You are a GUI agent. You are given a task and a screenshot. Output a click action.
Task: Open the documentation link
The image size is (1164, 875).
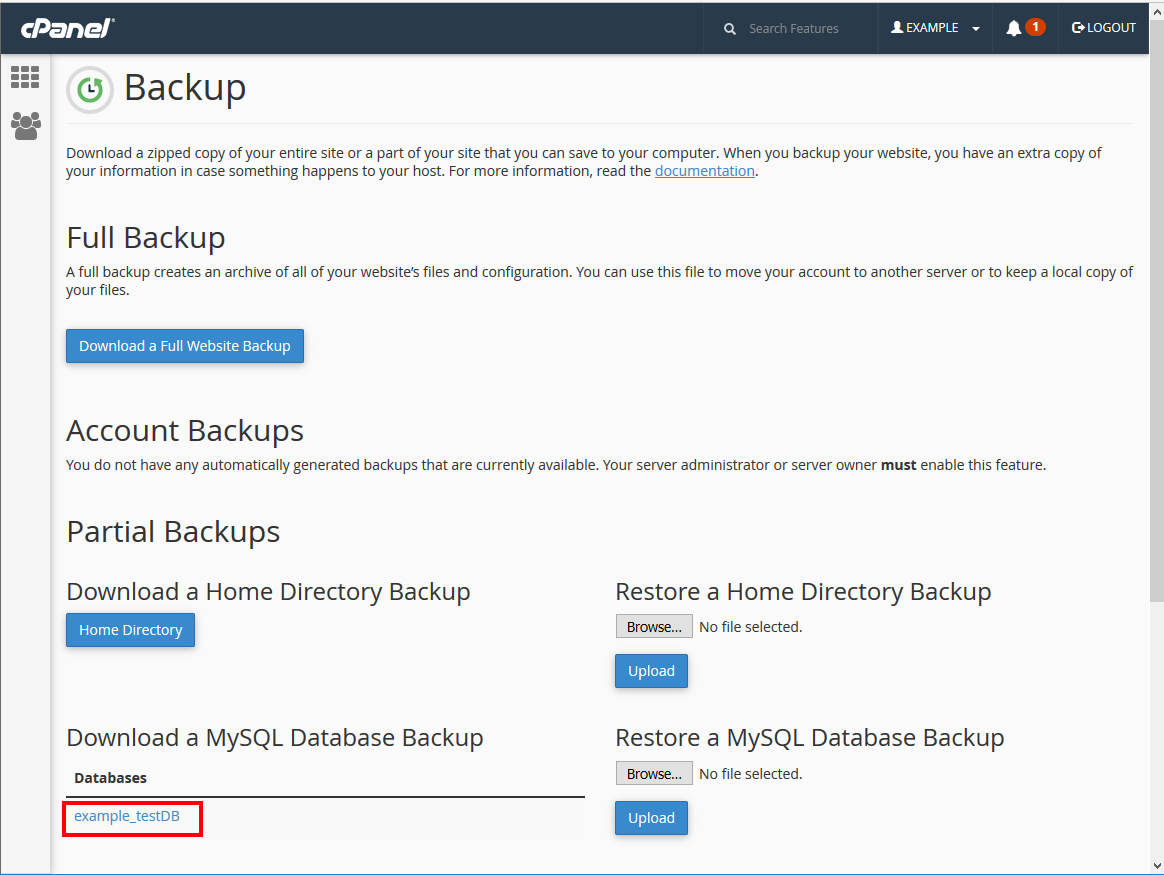(x=704, y=171)
